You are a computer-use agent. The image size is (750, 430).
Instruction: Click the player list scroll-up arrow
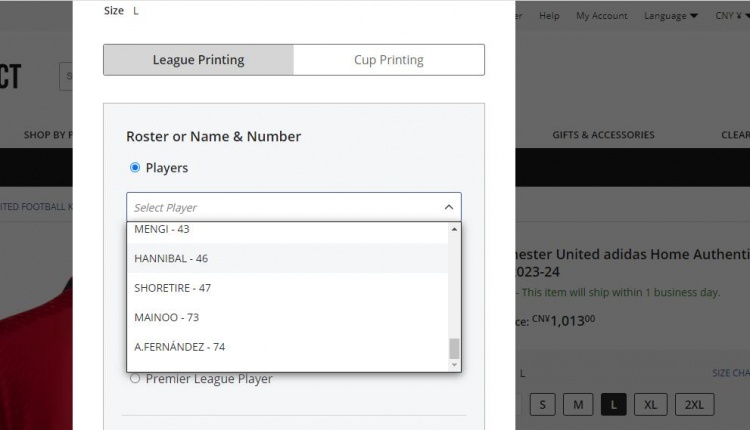[454, 229]
